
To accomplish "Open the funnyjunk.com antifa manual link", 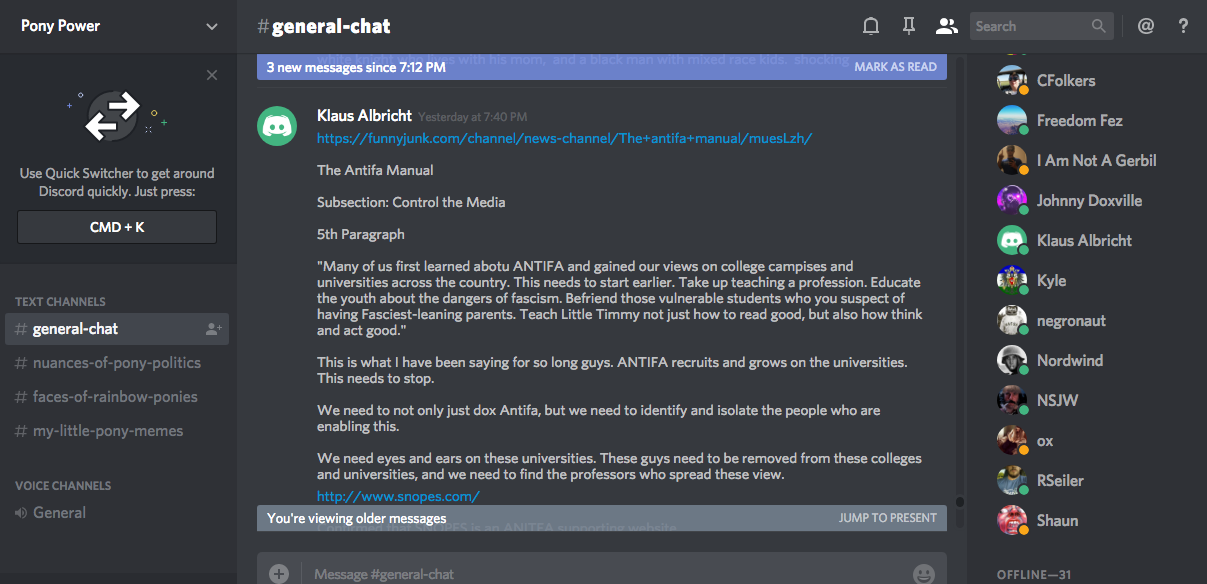I will pyautogui.click(x=564, y=138).
